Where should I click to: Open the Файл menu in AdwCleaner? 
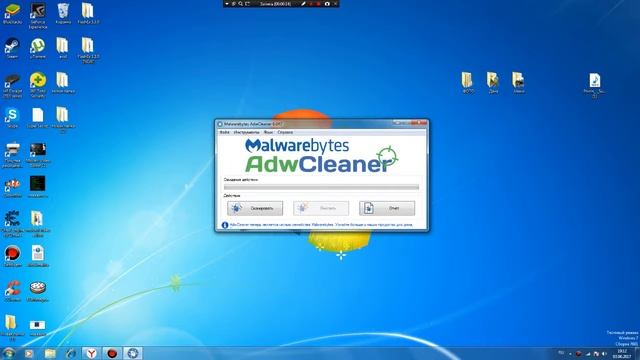[x=224, y=132]
